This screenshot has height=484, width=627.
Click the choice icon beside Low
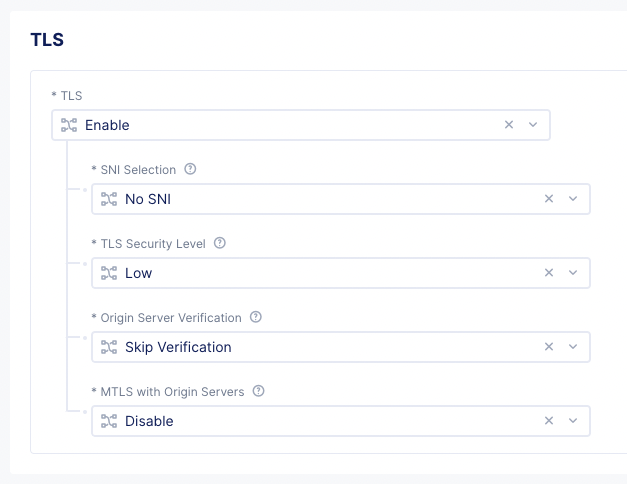pos(109,273)
